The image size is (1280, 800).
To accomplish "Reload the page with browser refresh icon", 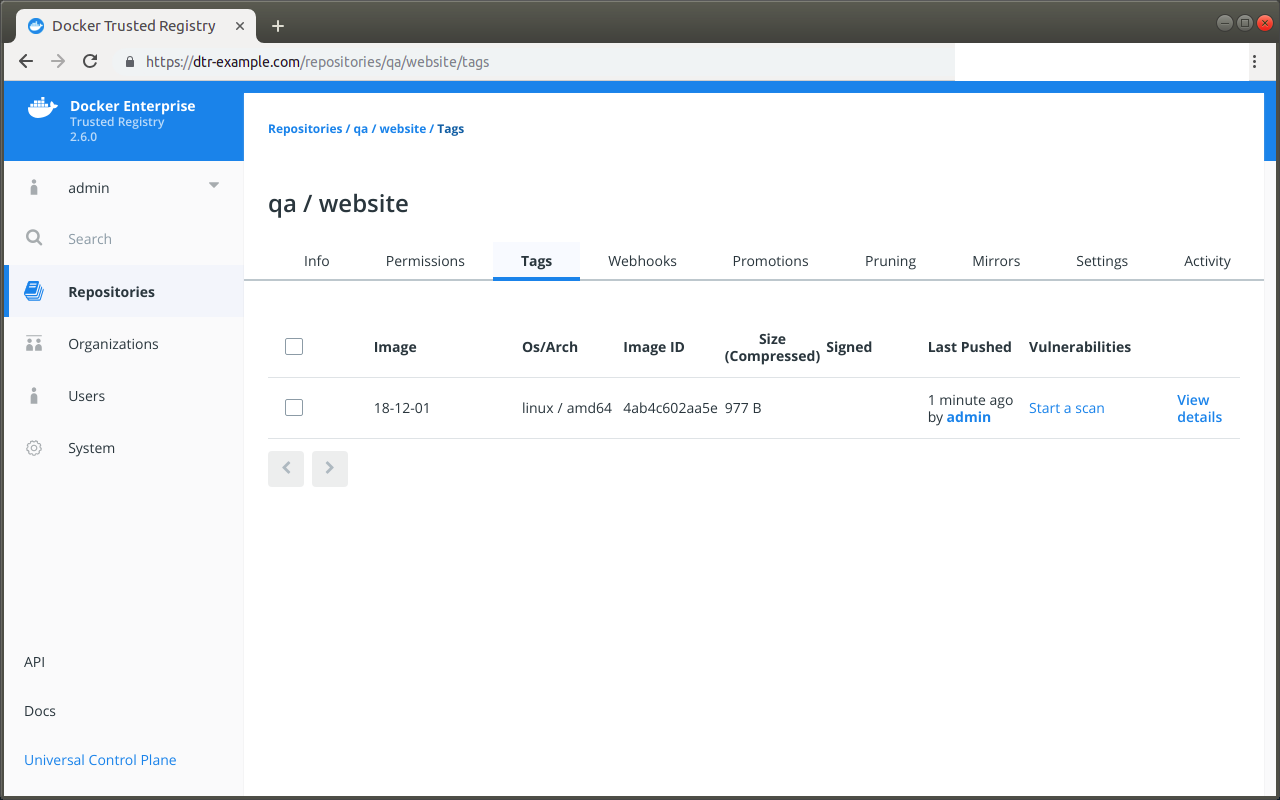I will point(90,61).
